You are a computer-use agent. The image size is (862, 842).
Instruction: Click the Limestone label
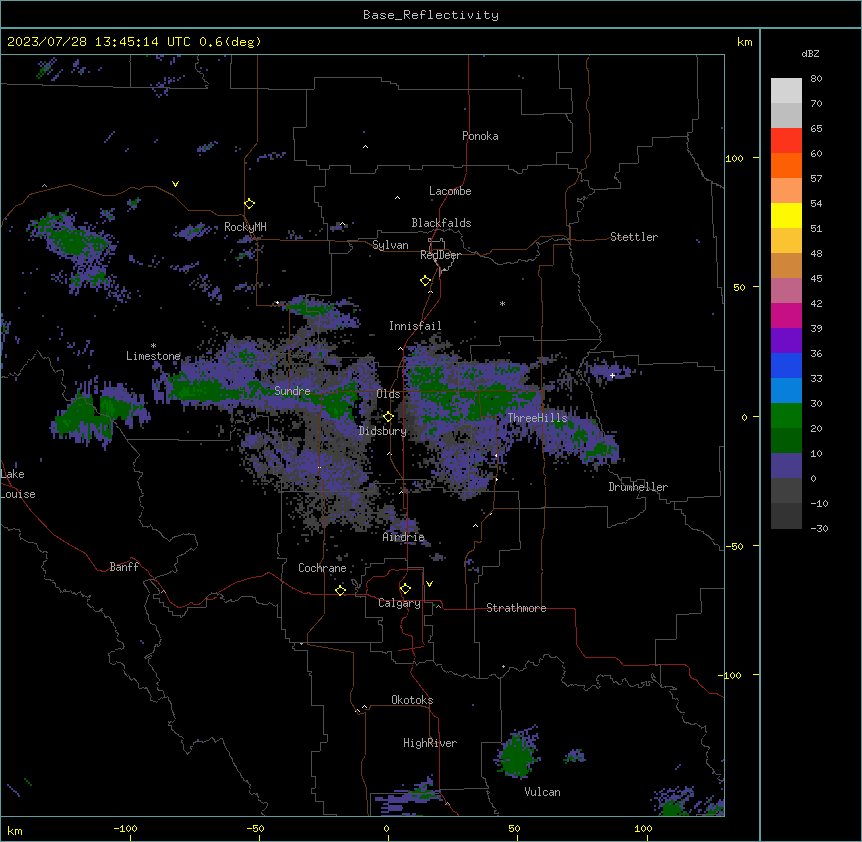[x=153, y=356]
